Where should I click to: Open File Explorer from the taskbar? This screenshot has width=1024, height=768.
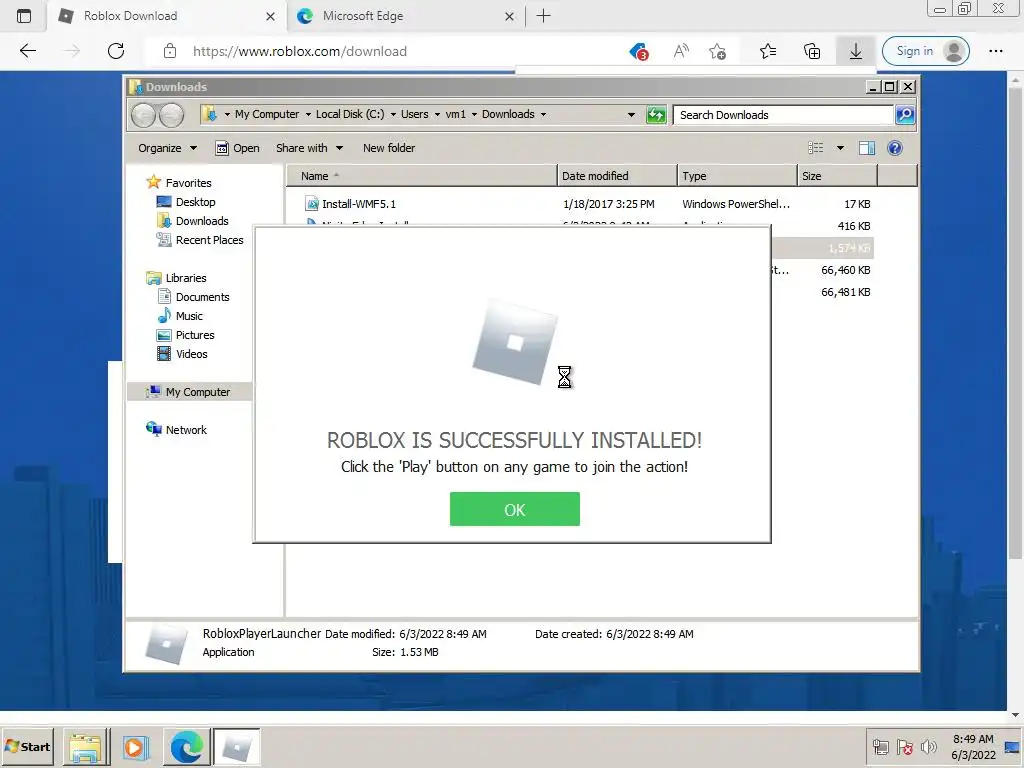[x=86, y=747]
